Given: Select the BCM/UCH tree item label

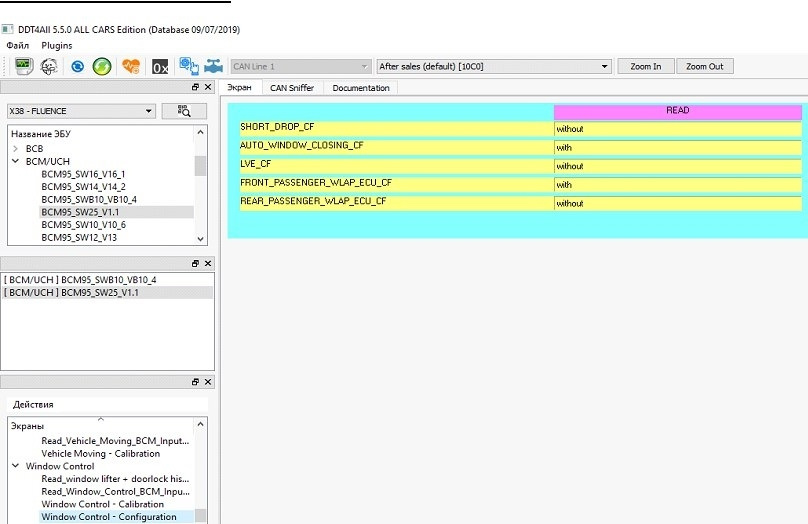Looking at the screenshot, I should 47,161.
